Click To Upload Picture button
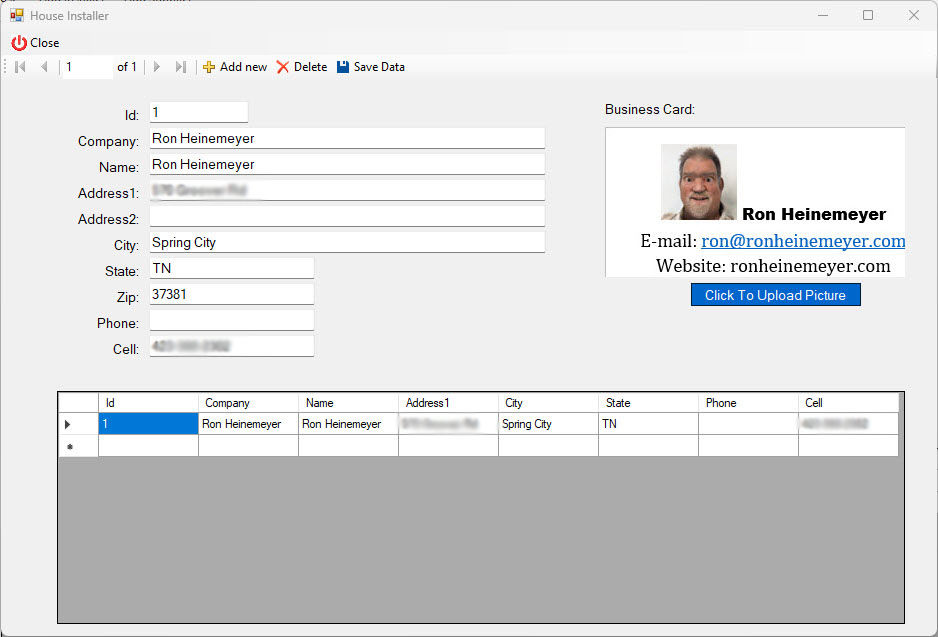This screenshot has width=938, height=637. pos(775,295)
